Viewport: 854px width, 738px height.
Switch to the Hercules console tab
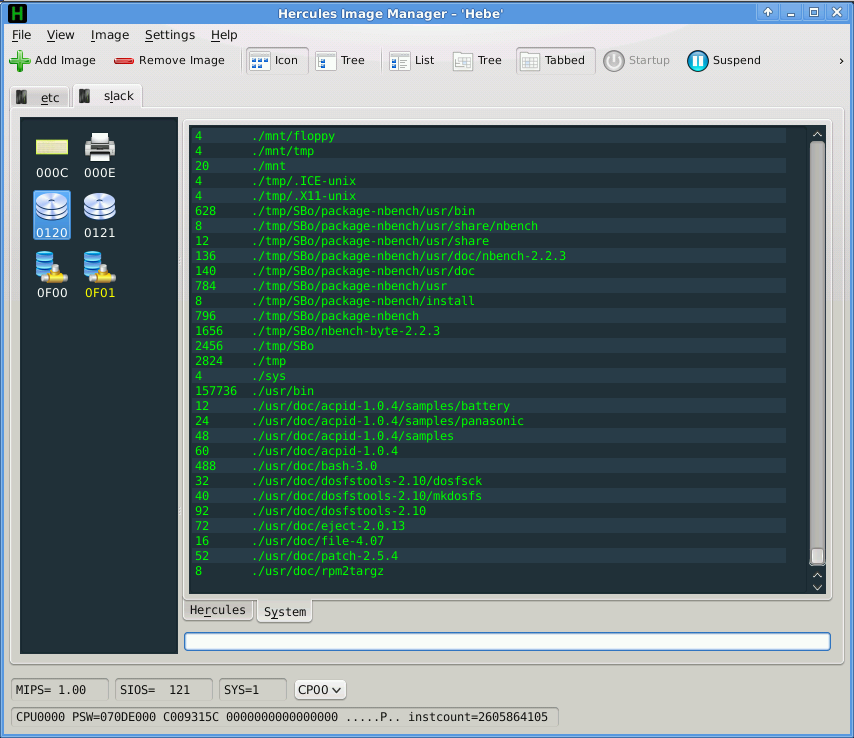tap(218, 610)
